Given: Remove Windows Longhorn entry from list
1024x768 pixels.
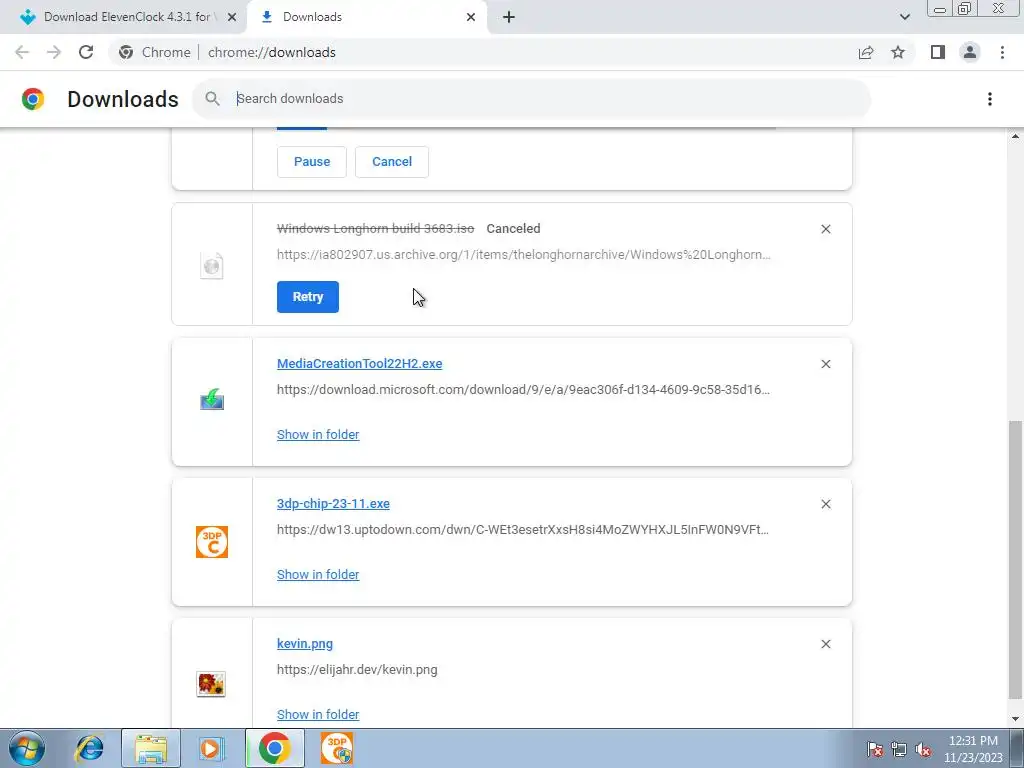Looking at the screenshot, I should coord(825,229).
